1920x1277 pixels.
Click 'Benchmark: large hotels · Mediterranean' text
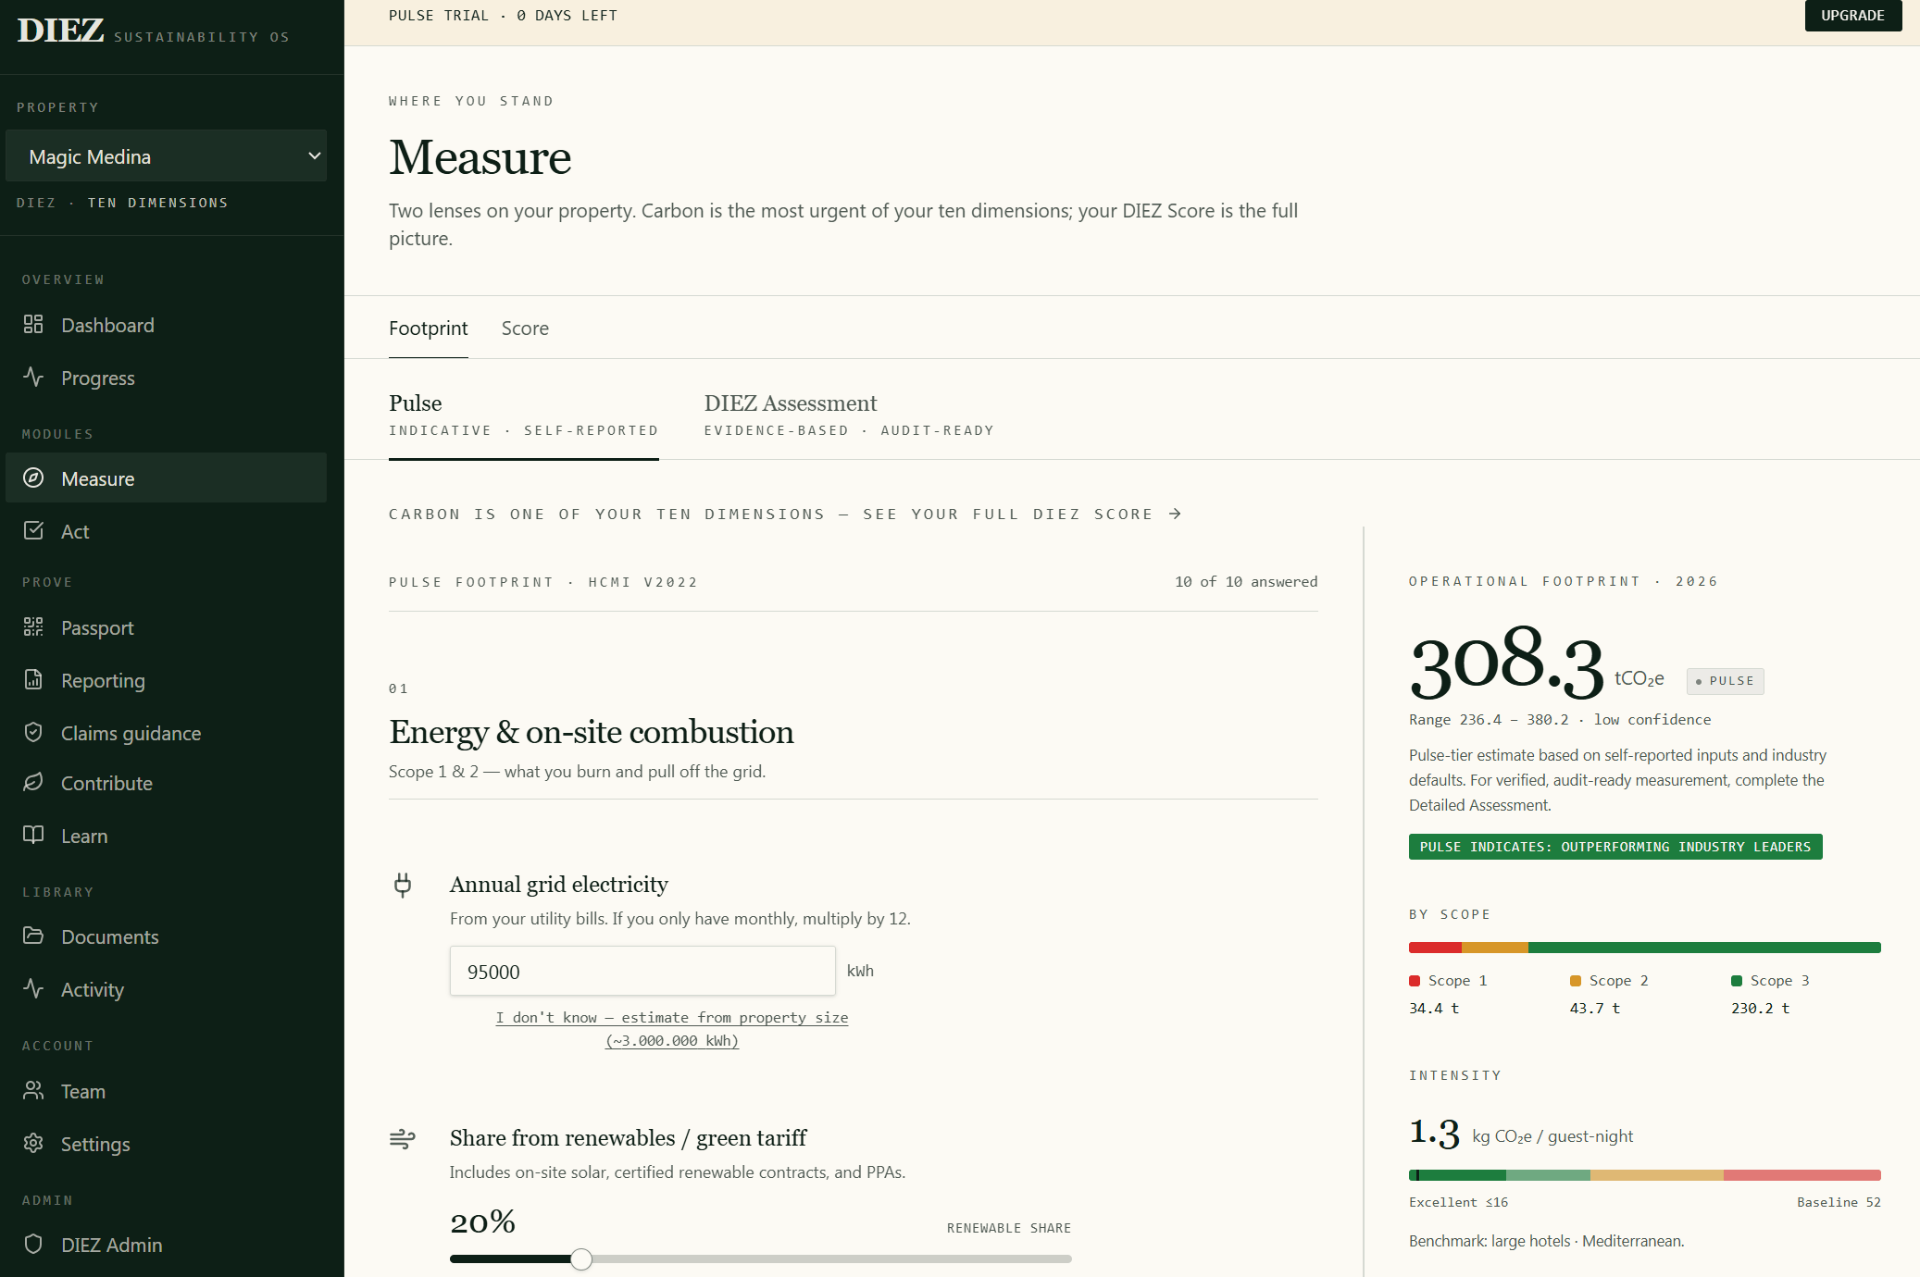tap(1546, 1241)
